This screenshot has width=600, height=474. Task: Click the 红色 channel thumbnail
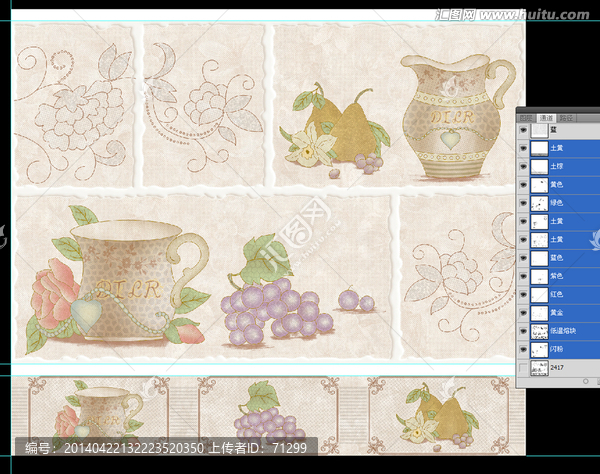[539, 295]
